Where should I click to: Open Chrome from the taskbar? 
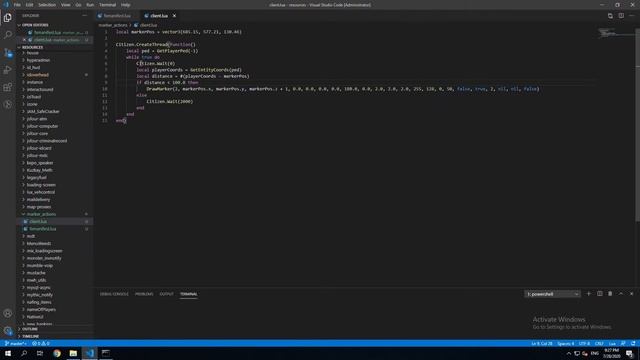pos(57,353)
